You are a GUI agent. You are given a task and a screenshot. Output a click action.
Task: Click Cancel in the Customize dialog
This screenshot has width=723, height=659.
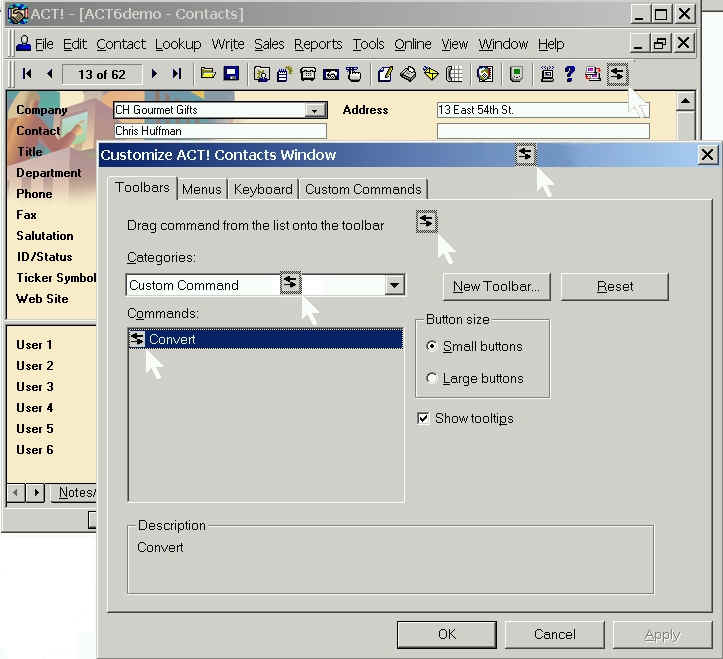pos(555,635)
